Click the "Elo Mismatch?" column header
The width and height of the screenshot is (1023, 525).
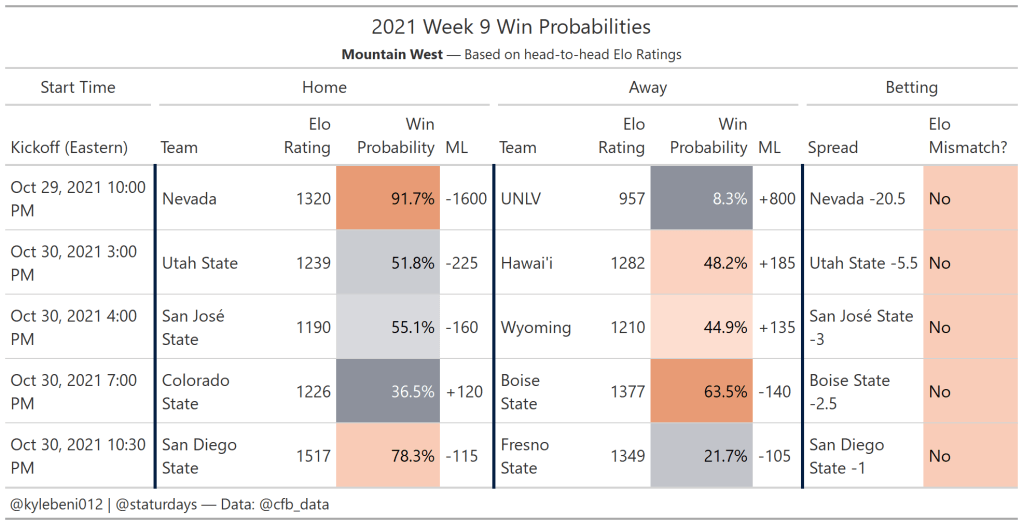(967, 136)
